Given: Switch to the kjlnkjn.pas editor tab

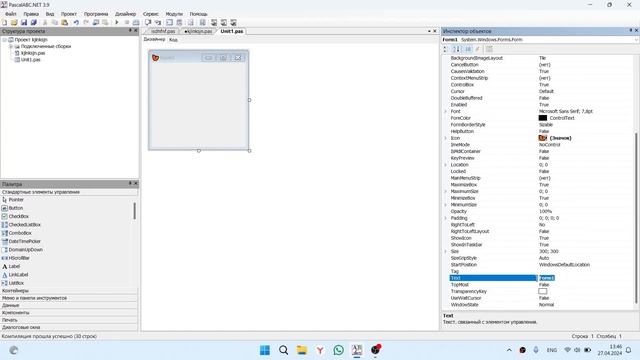Looking at the screenshot, I should (198, 31).
